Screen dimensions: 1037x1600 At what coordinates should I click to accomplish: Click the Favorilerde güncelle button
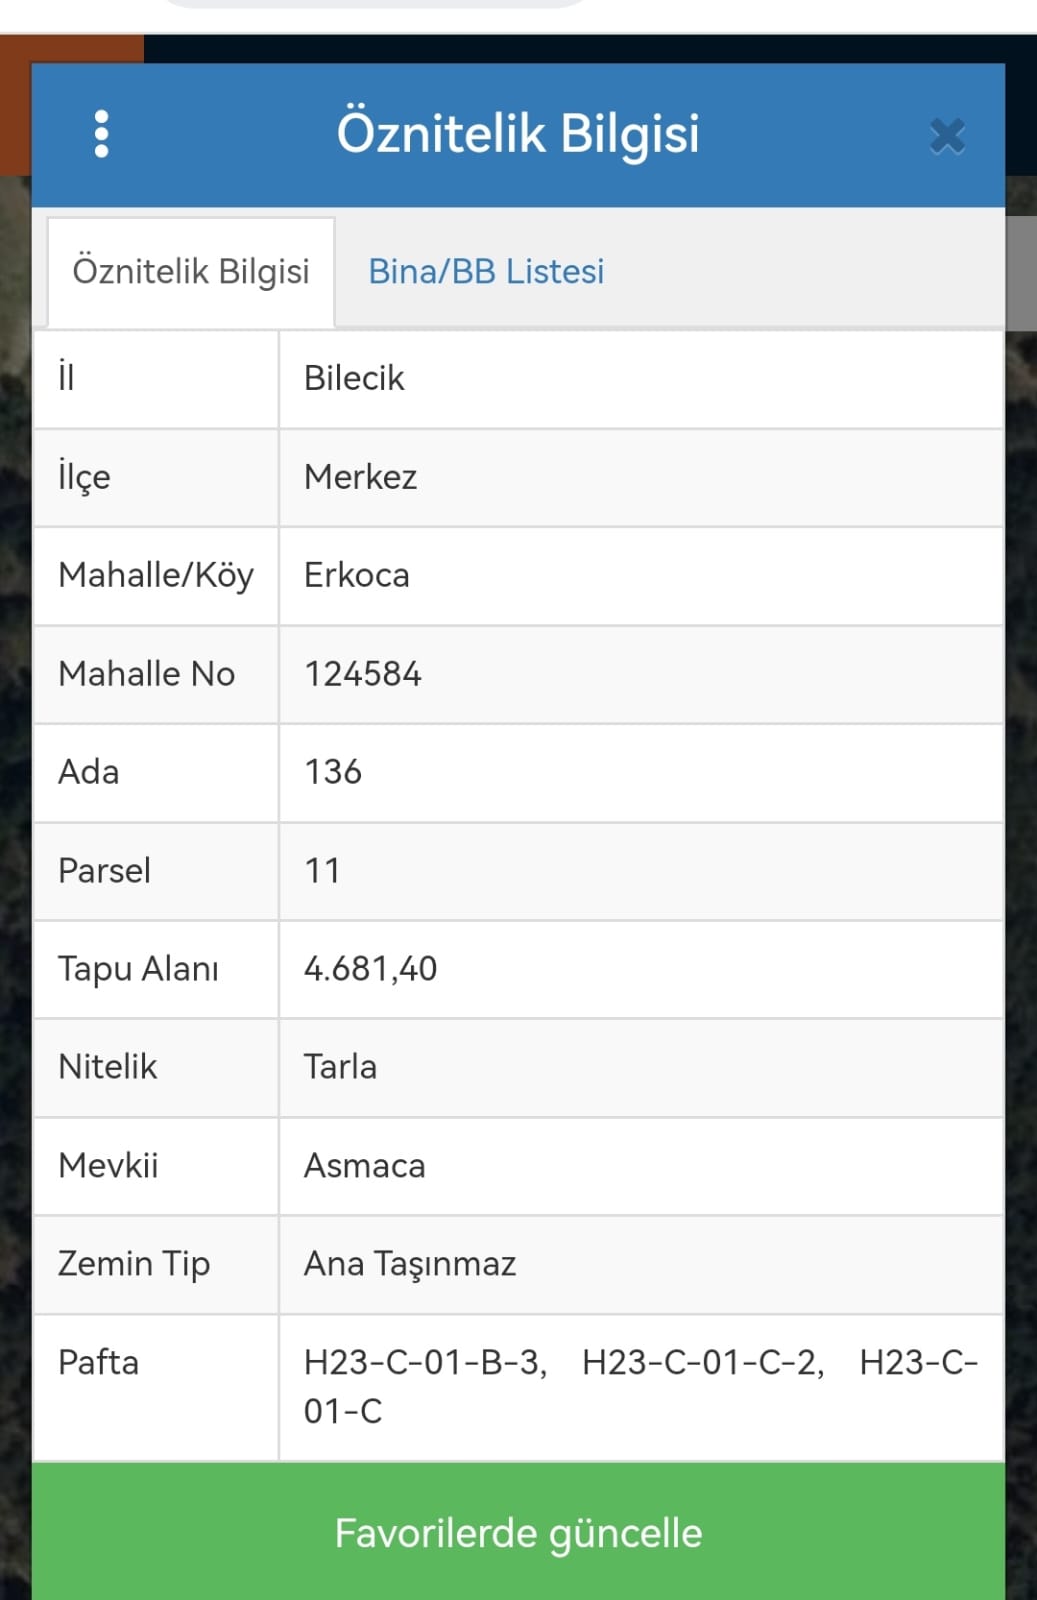pyautogui.click(x=518, y=1532)
